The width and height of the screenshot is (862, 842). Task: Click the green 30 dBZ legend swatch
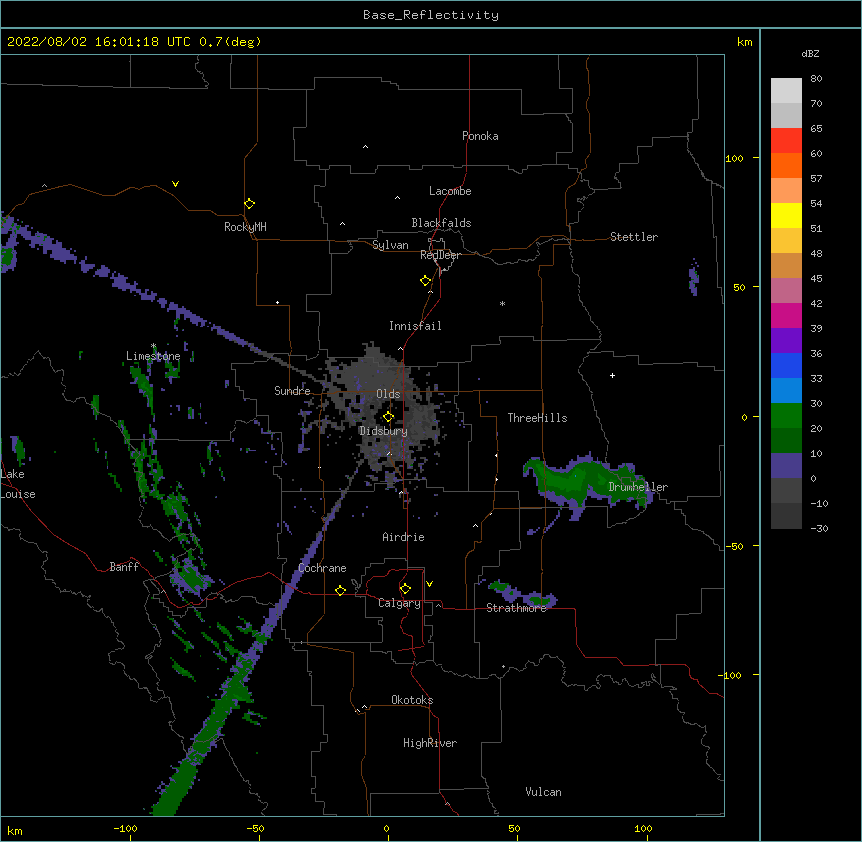(786, 416)
